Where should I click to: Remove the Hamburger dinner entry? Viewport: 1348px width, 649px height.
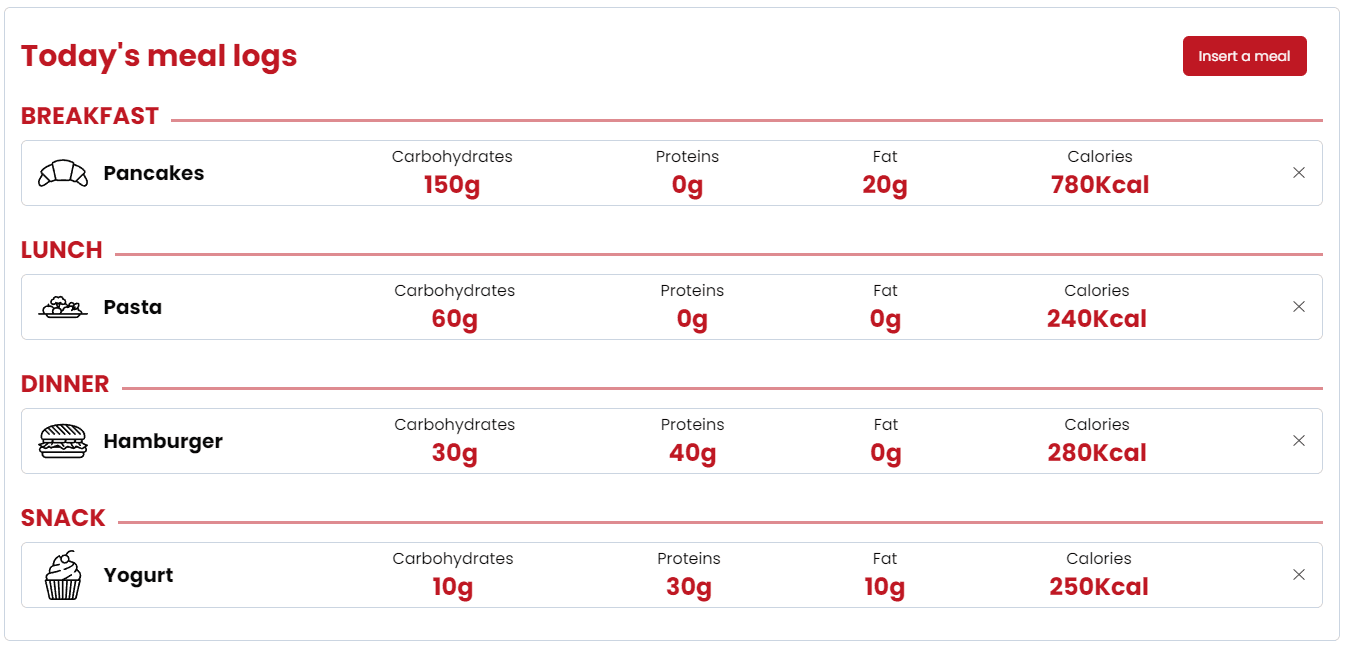(1299, 441)
